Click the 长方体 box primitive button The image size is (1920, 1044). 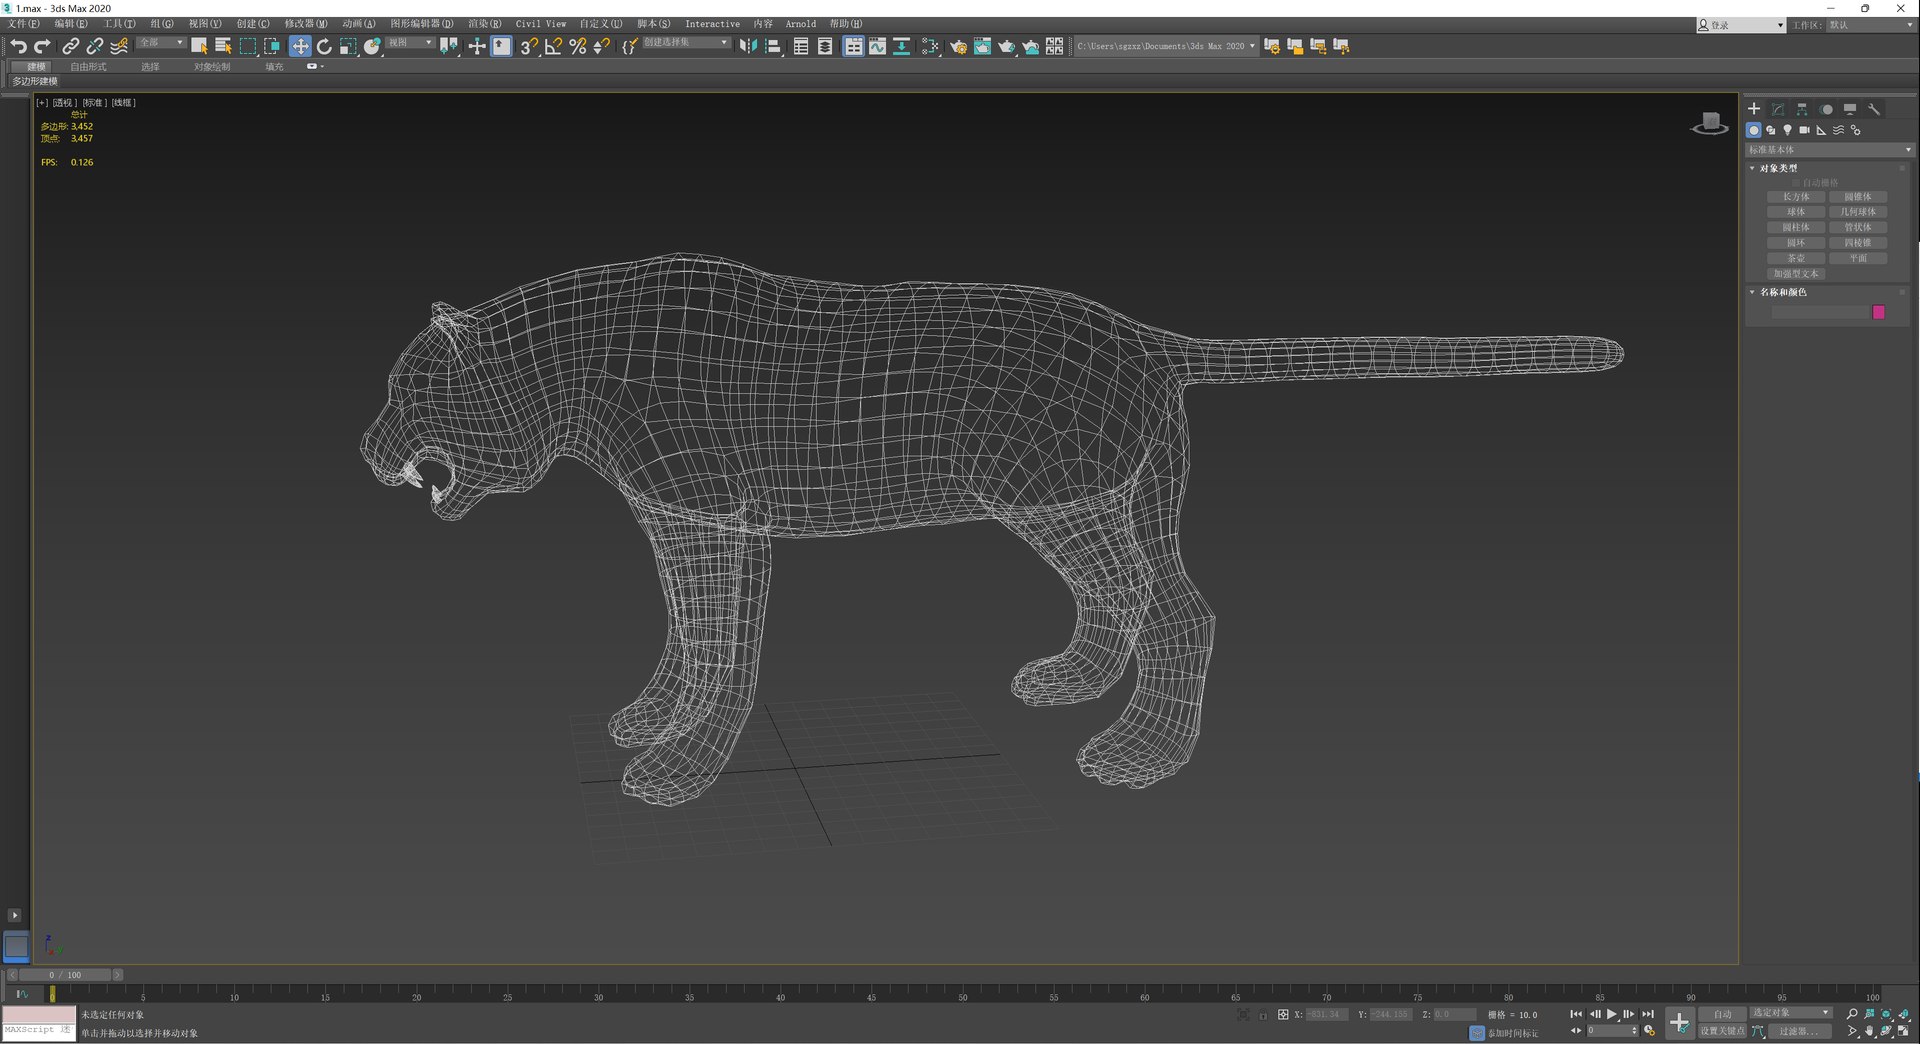(1796, 197)
